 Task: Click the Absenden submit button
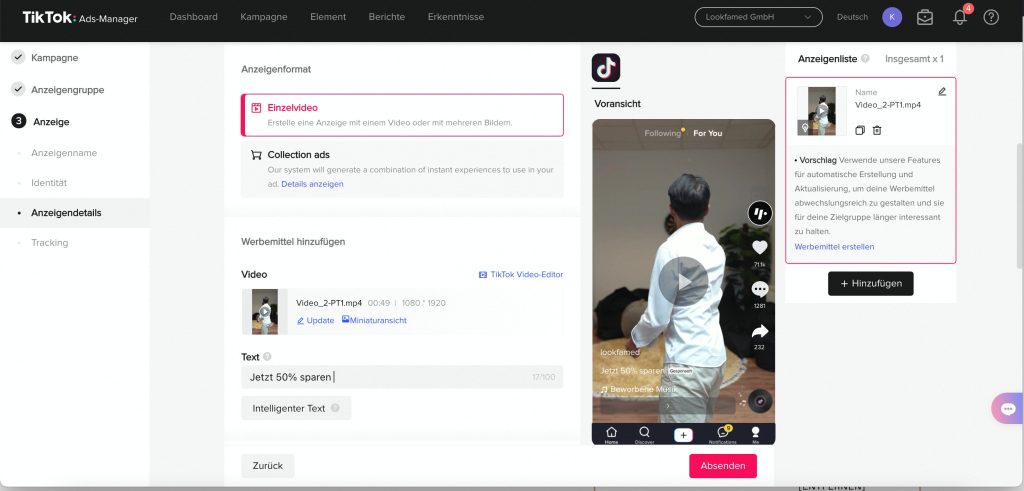coord(722,466)
